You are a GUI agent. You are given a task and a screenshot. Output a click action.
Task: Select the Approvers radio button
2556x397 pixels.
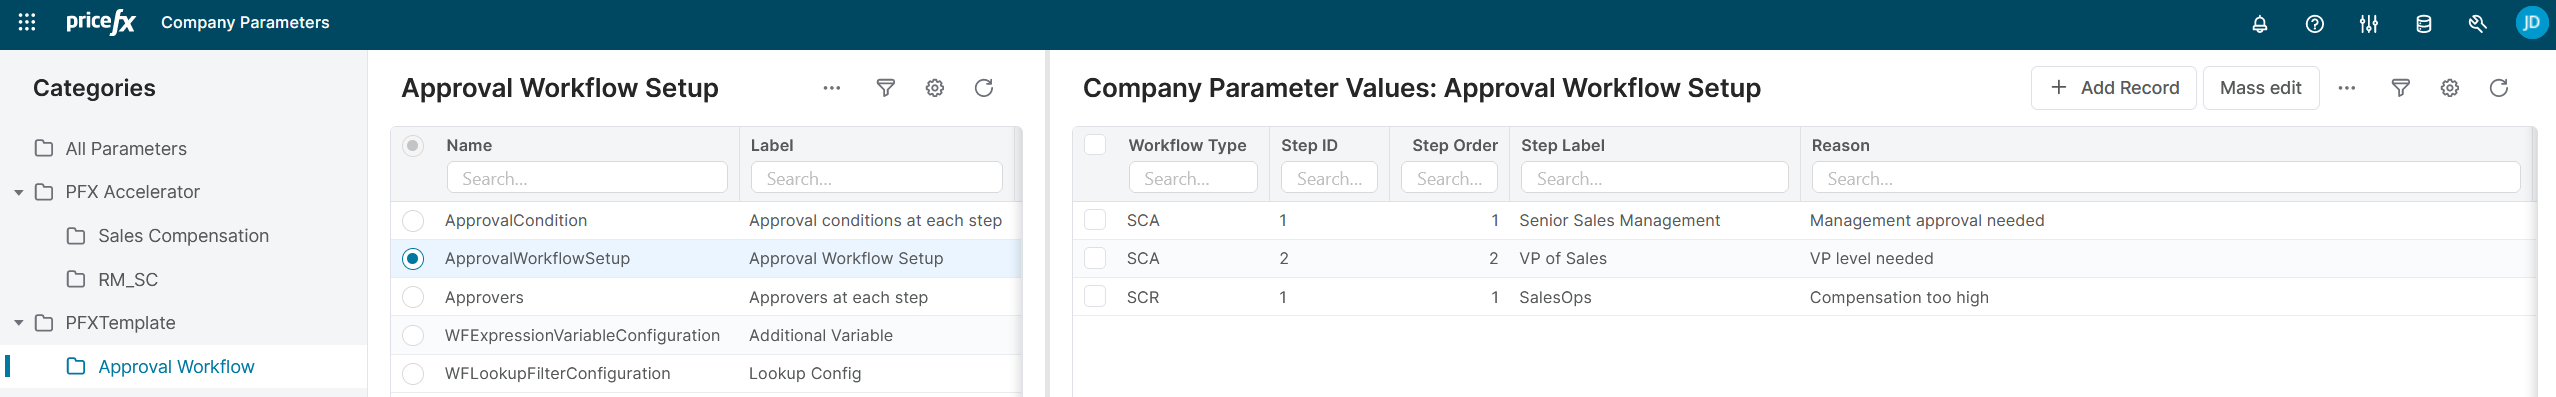413,297
